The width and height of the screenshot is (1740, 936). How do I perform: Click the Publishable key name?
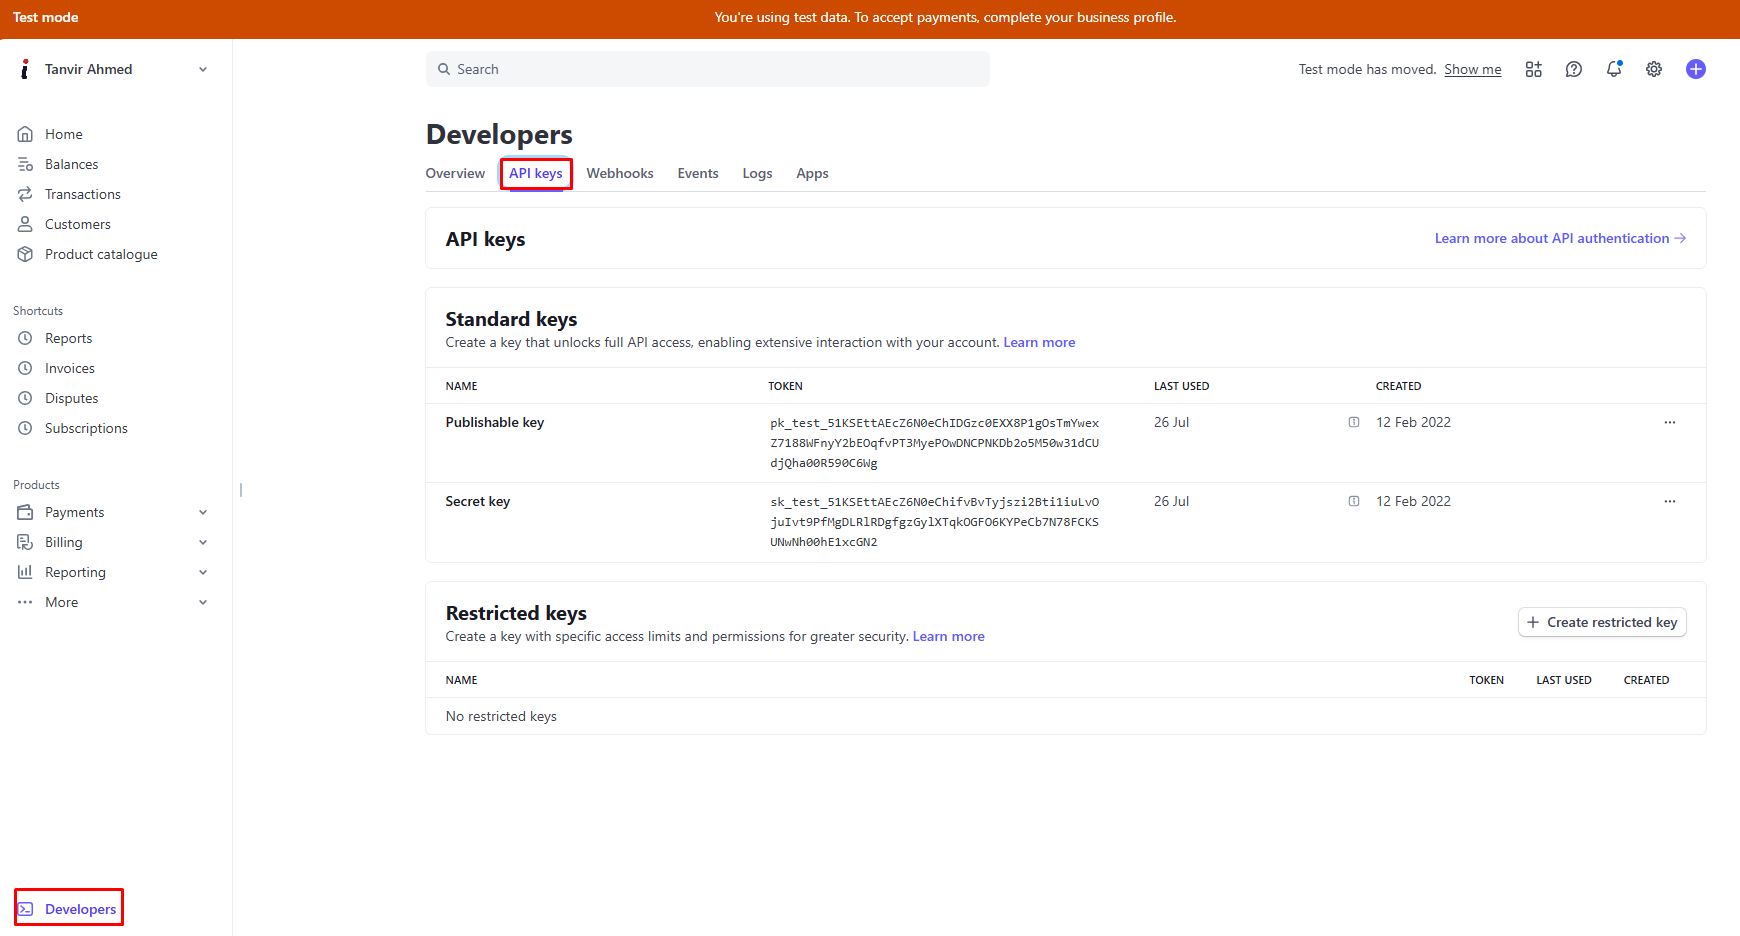point(495,422)
